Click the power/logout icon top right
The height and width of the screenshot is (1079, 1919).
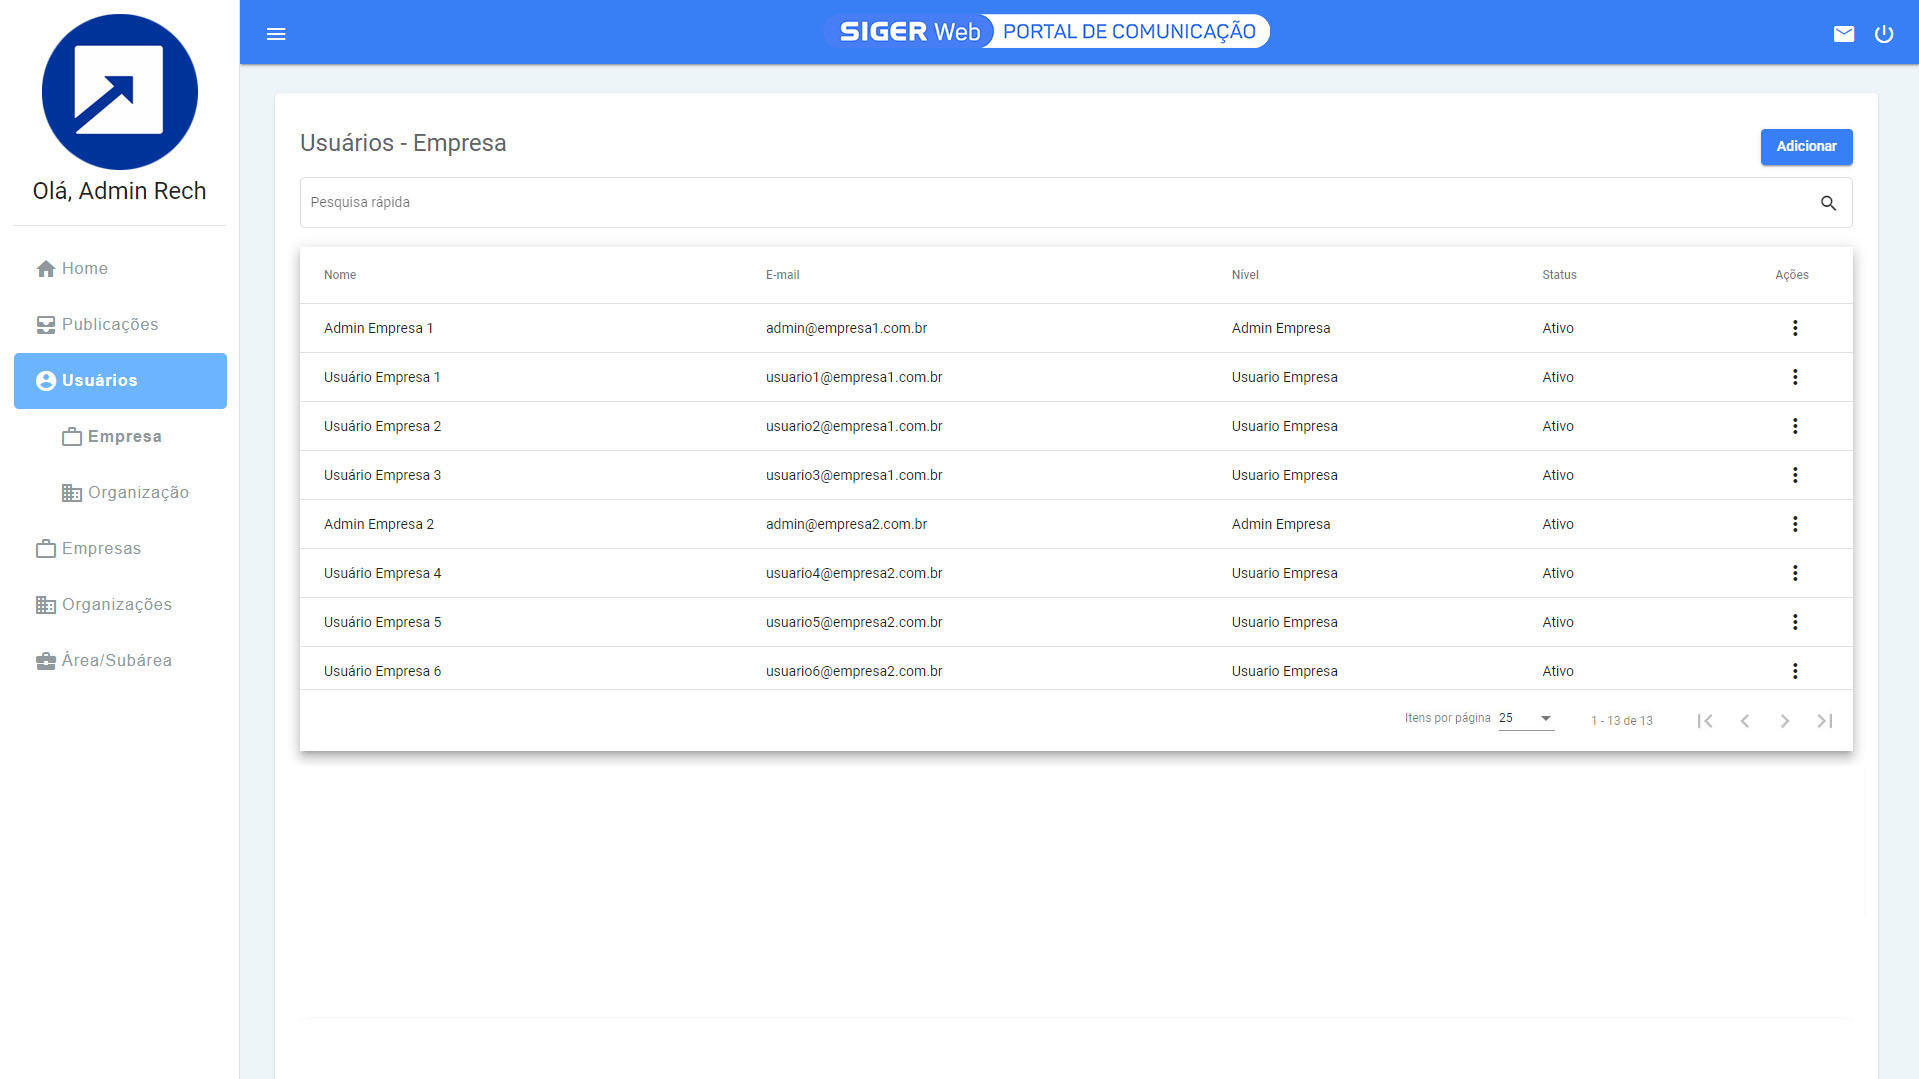[x=1885, y=33]
